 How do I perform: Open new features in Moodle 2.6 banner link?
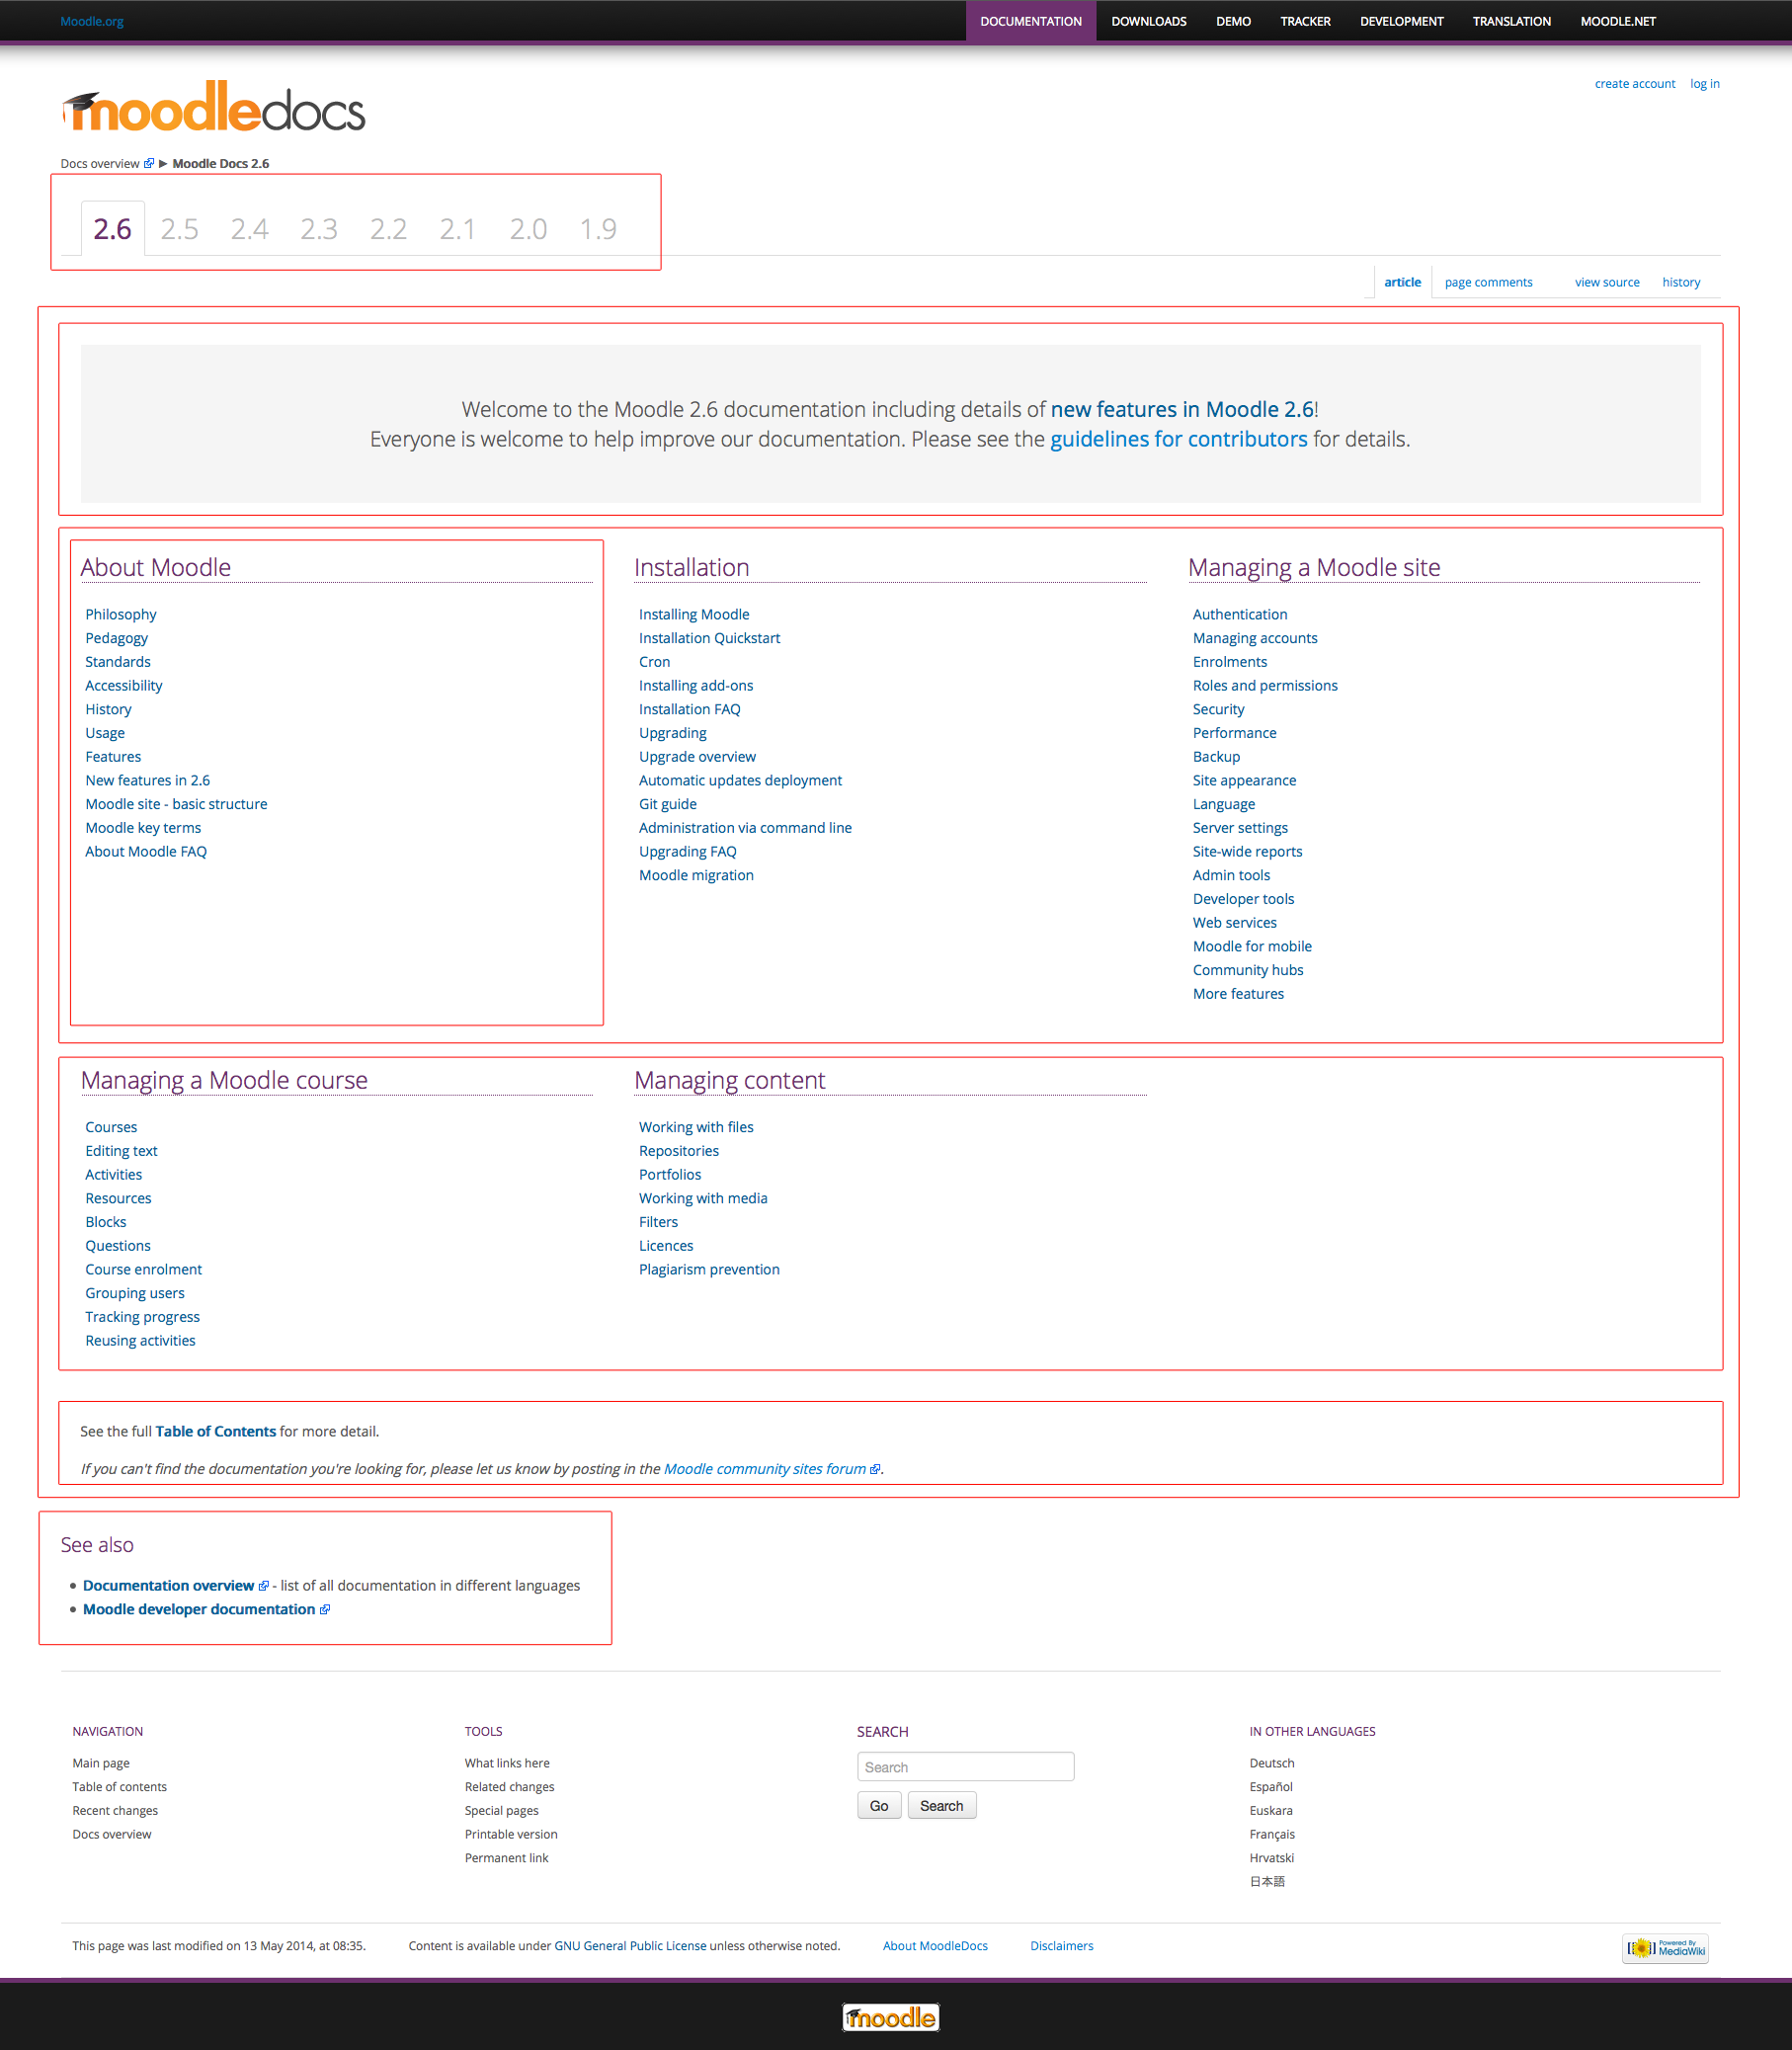coord(1182,409)
